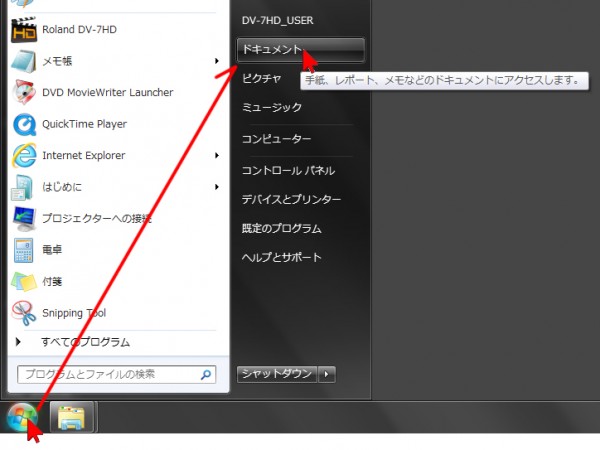Focus the プログラムとファイルの検索 box
Image resolution: width=600 pixels, height=450 pixels.
117,374
